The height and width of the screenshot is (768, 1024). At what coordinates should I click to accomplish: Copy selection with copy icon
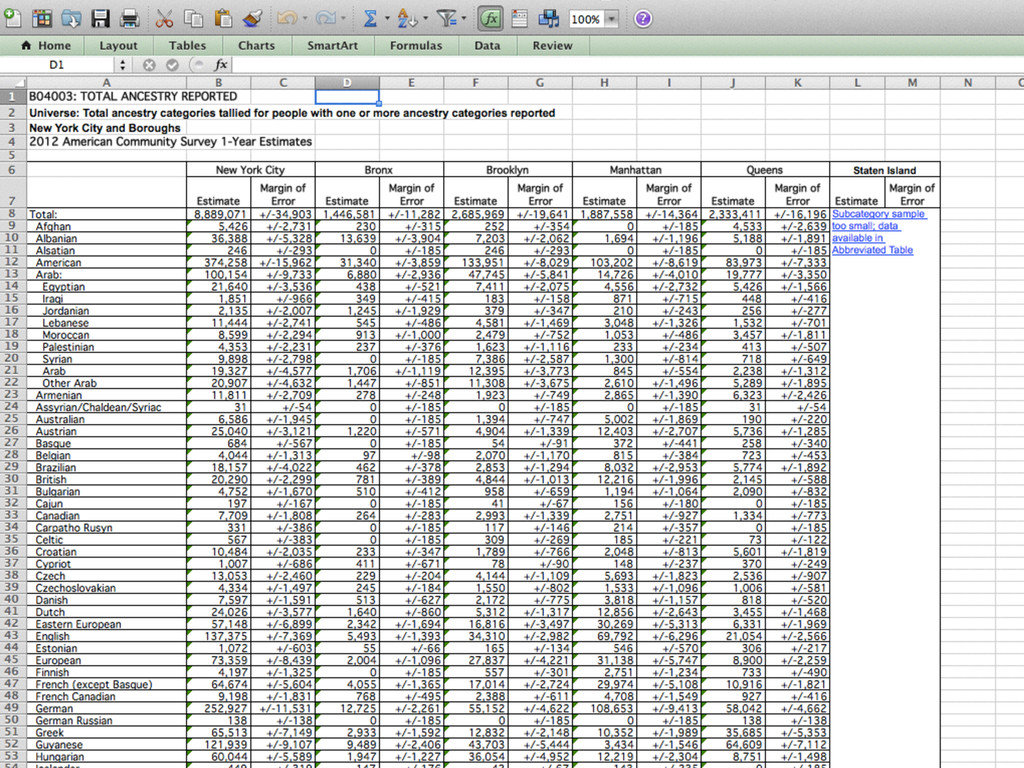coord(193,18)
